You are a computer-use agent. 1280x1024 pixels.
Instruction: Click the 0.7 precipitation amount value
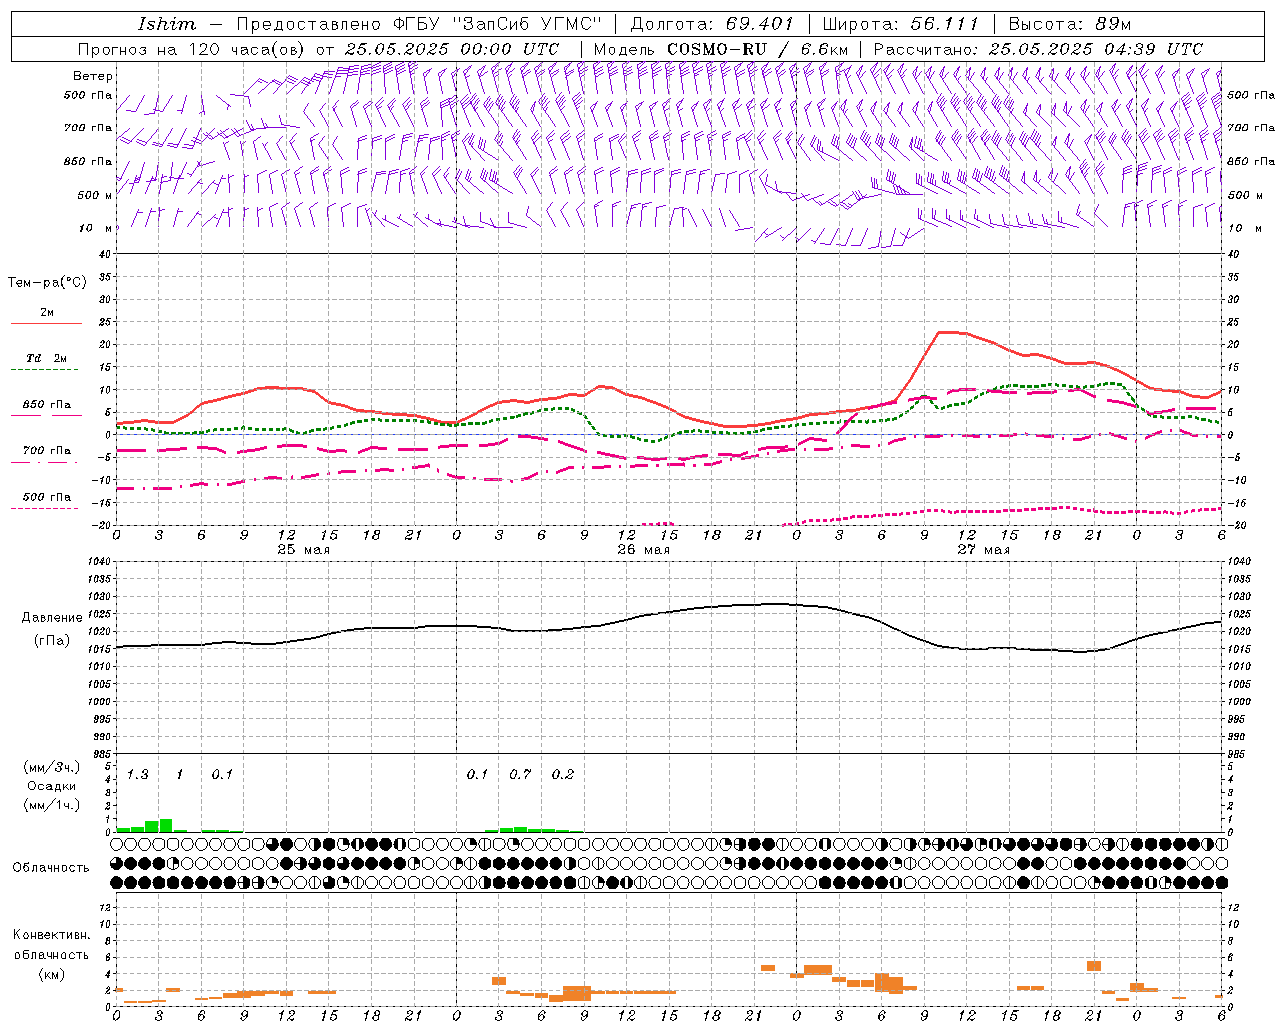[x=520, y=774]
